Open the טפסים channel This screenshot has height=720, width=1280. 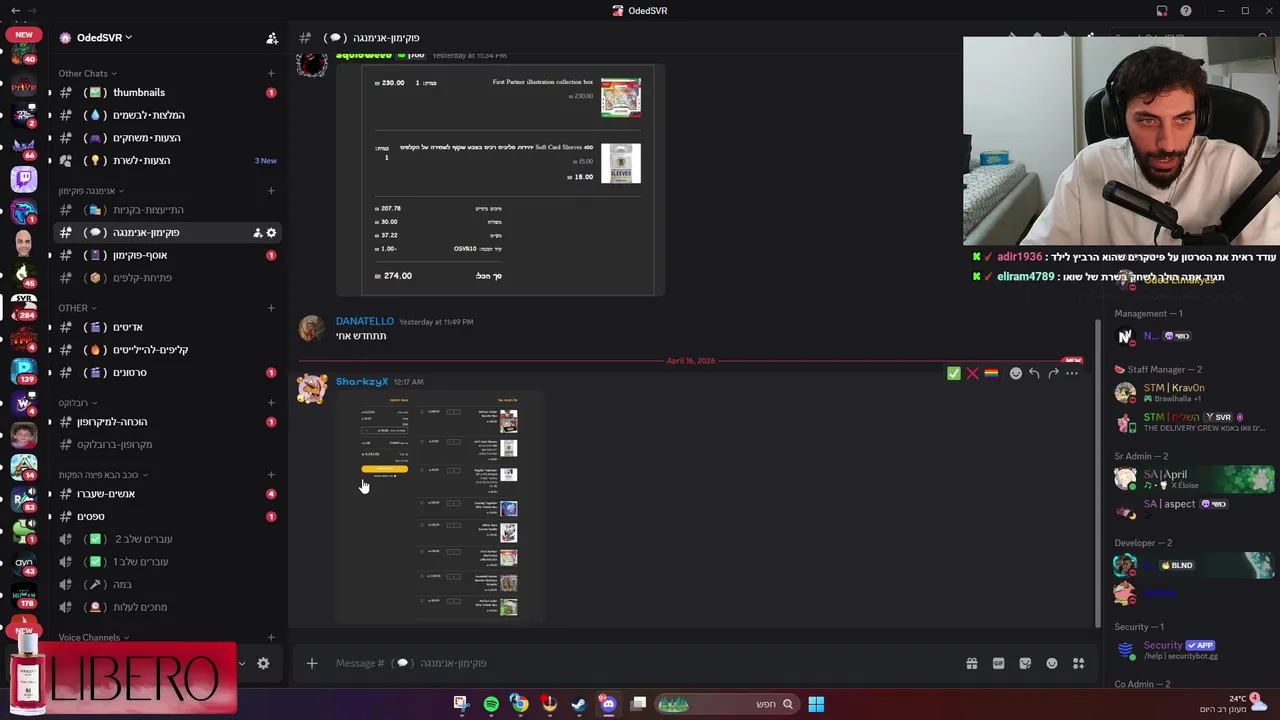pyautogui.click(x=167, y=516)
